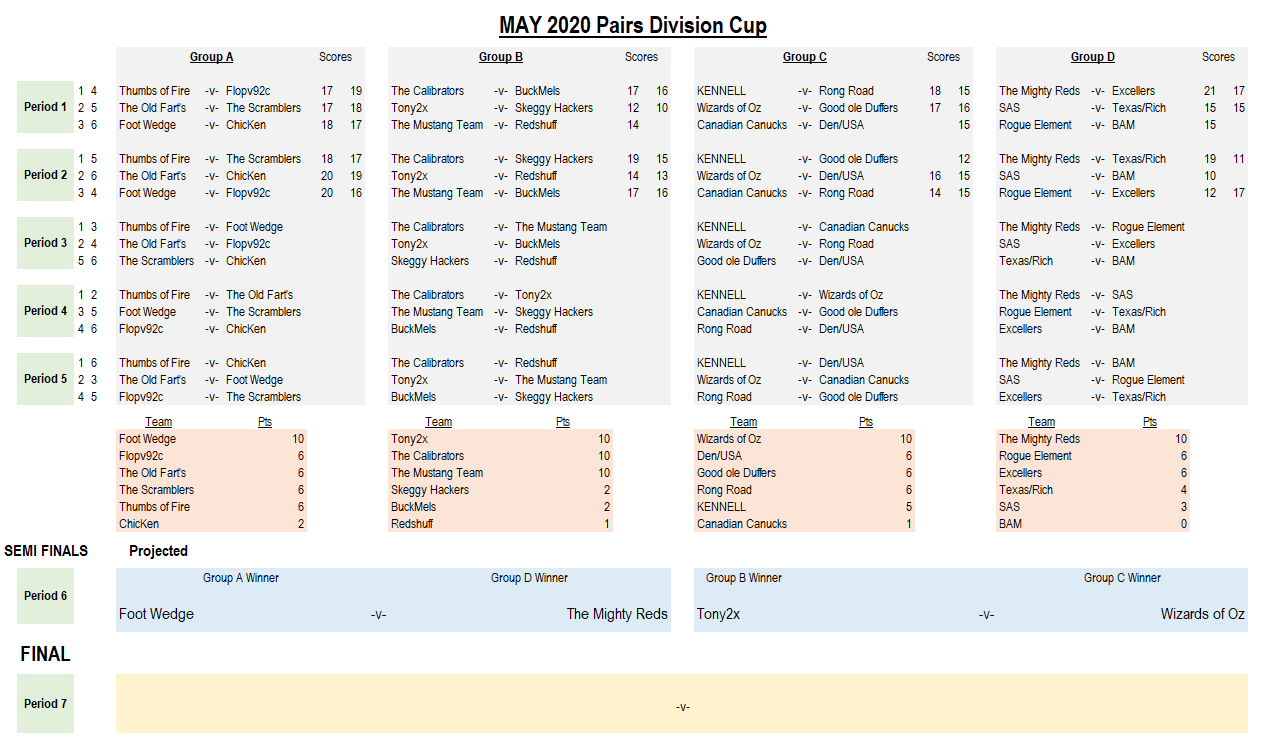This screenshot has width=1265, height=750.
Task: Select the empty final matchup -v- cell
Action: (682, 707)
